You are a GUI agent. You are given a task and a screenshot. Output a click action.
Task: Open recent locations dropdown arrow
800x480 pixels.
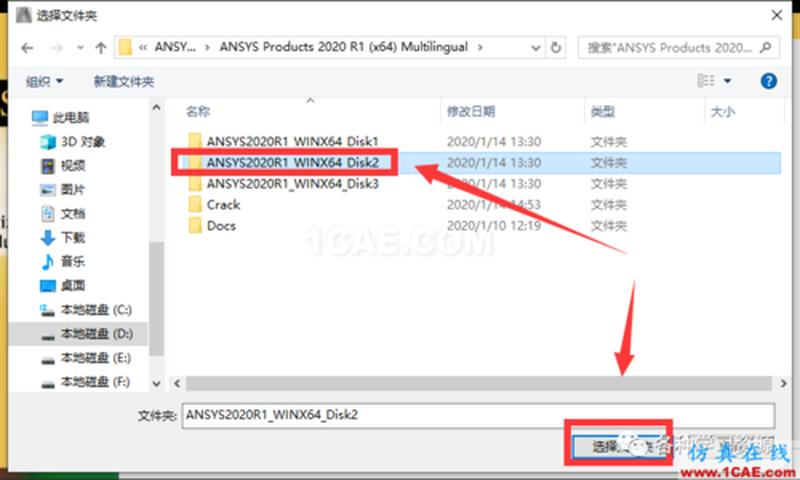click(80, 48)
